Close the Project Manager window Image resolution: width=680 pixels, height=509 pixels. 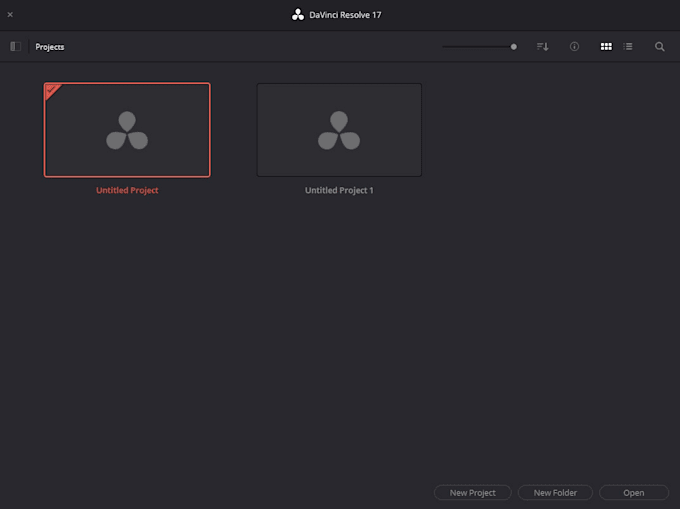click(x=10, y=15)
